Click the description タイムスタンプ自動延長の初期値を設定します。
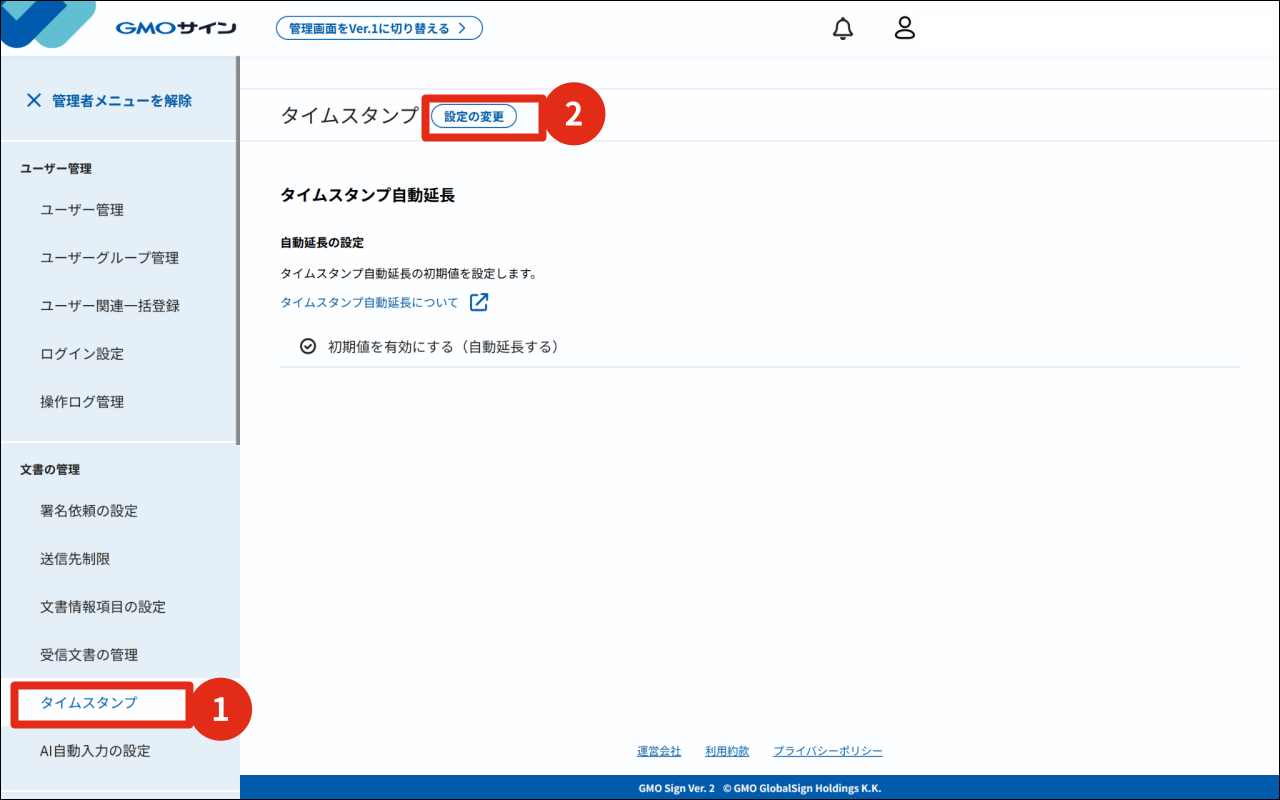The height and width of the screenshot is (800, 1280). click(x=409, y=273)
